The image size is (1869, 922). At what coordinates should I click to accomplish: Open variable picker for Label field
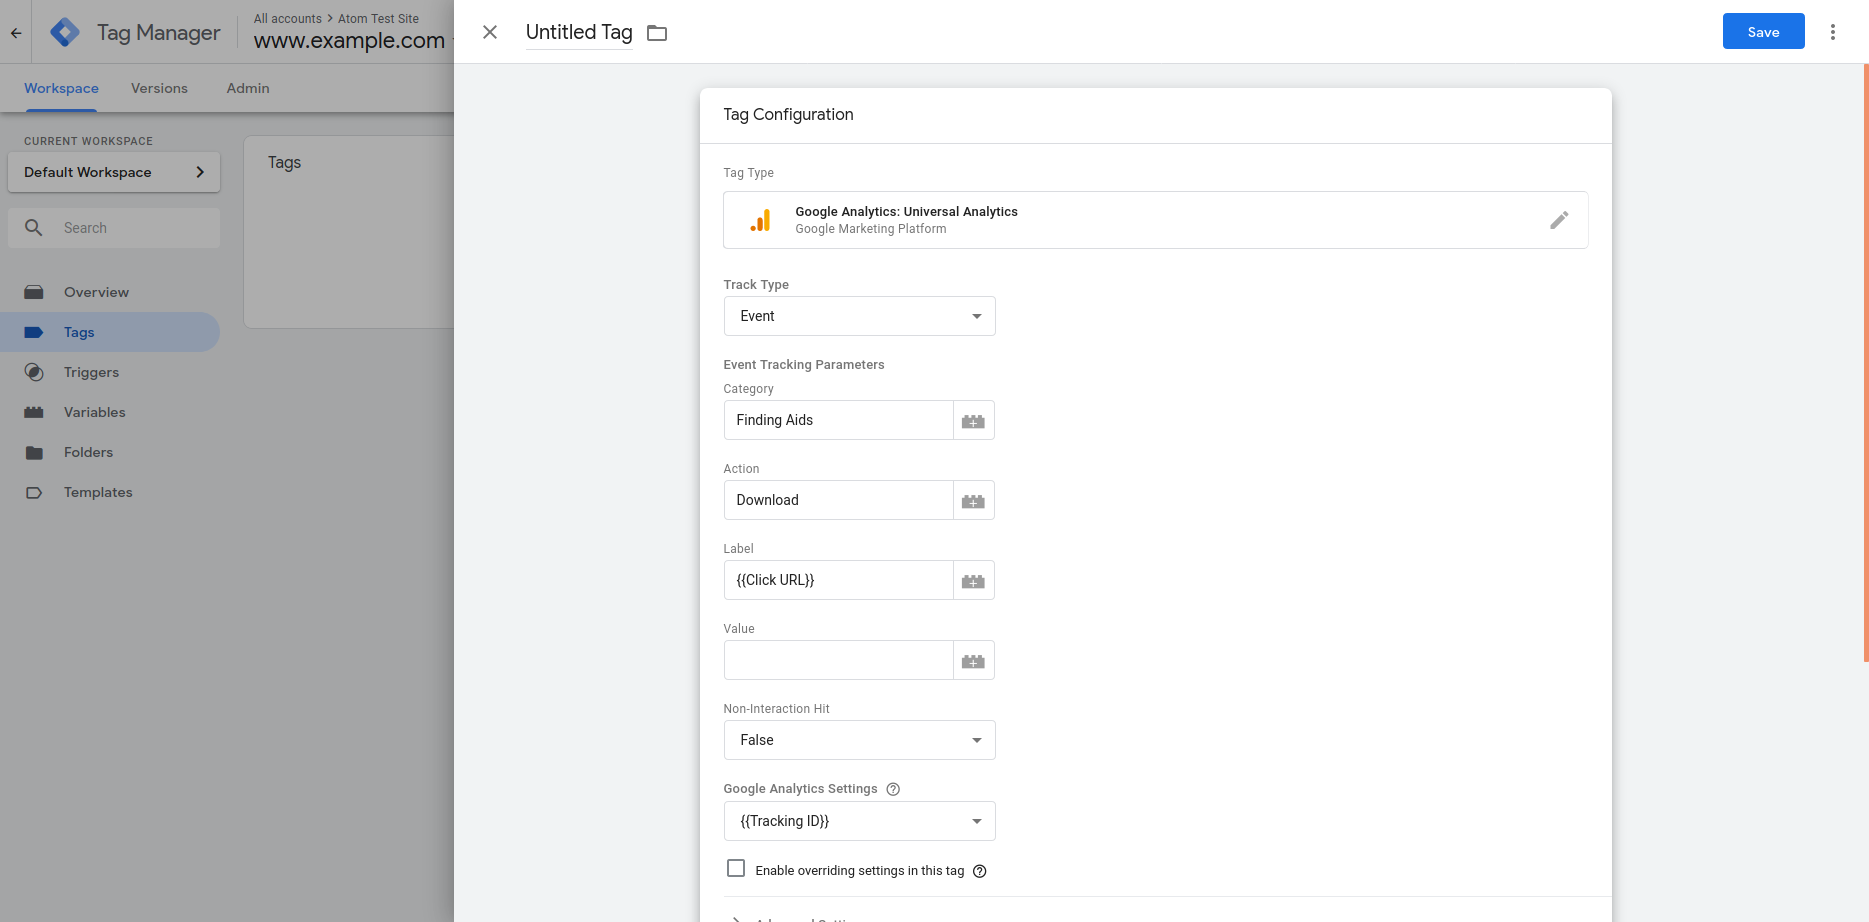pyautogui.click(x=973, y=581)
